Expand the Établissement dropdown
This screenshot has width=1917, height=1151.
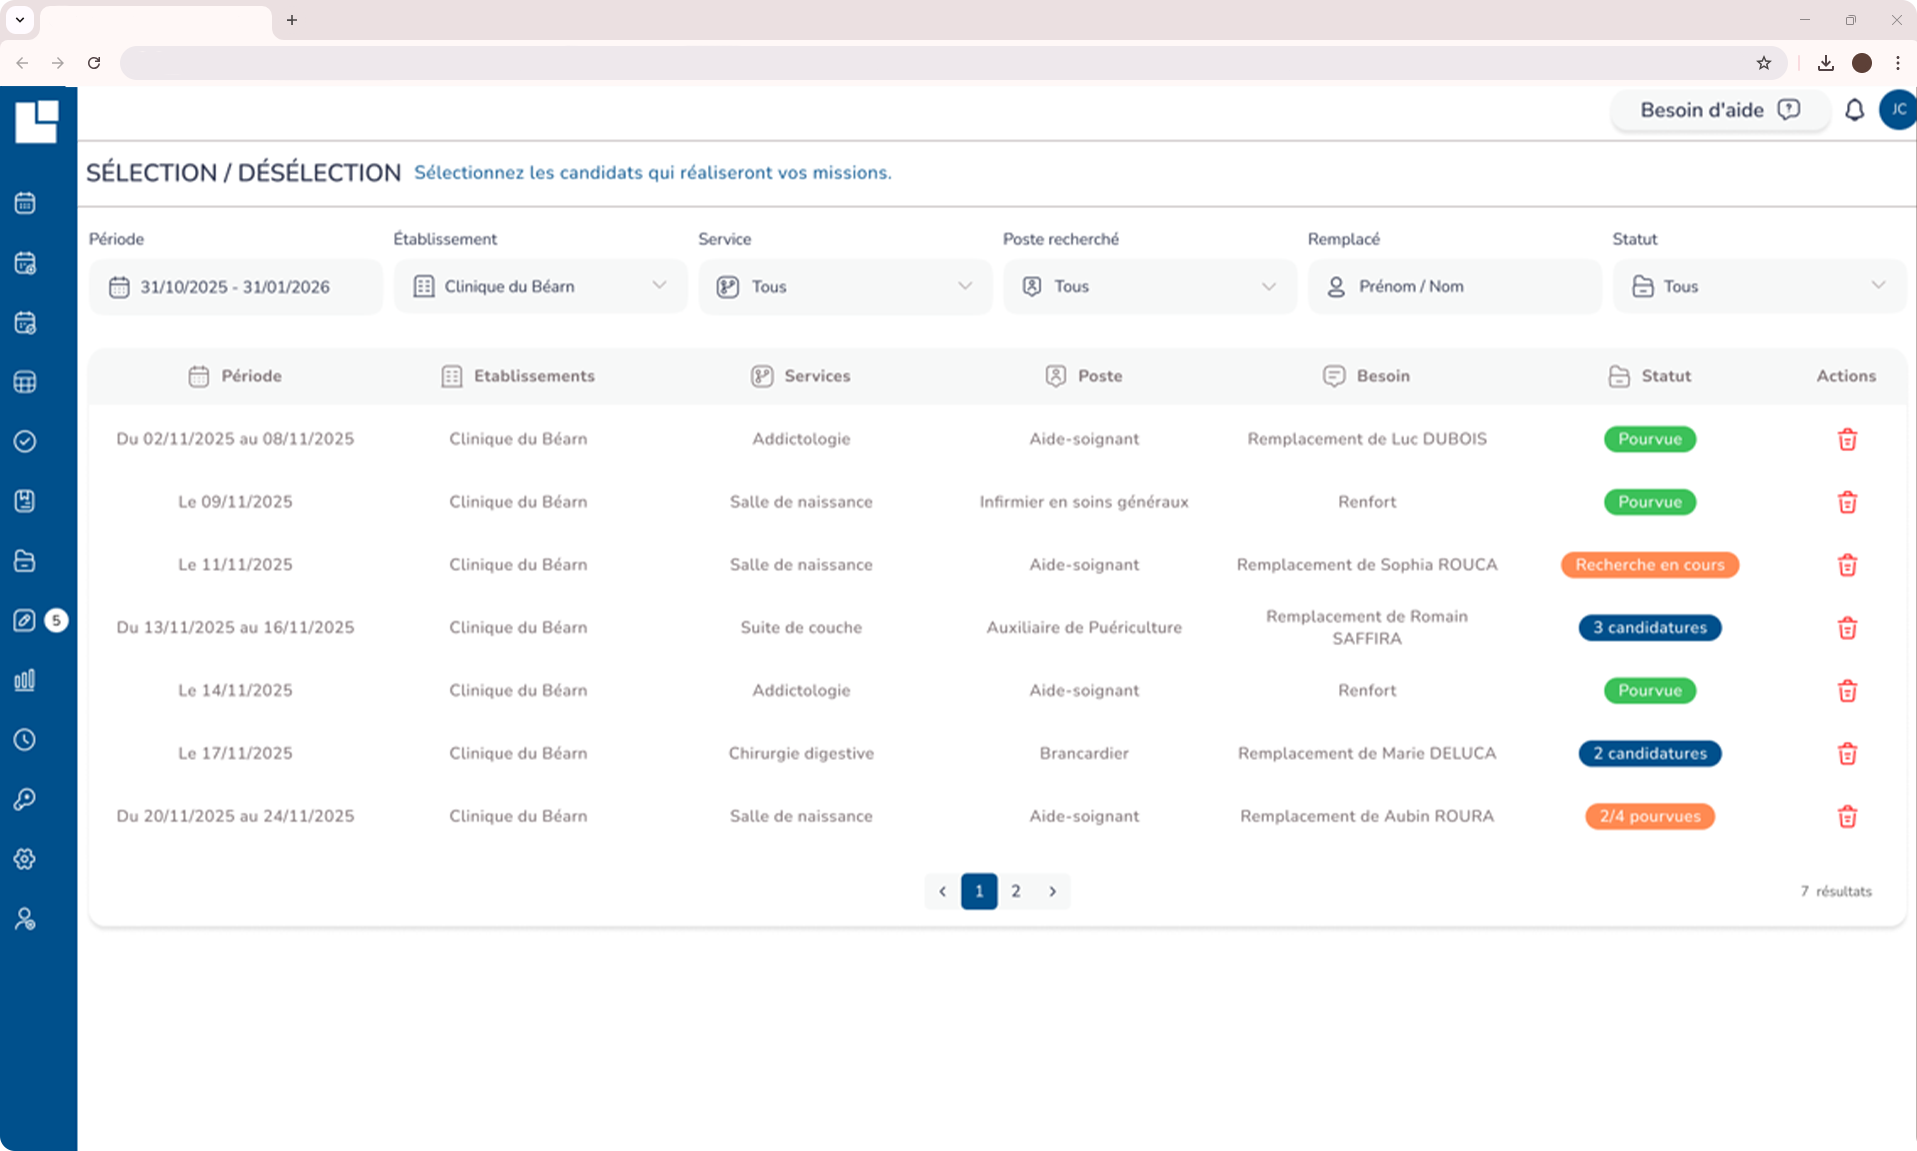540,287
